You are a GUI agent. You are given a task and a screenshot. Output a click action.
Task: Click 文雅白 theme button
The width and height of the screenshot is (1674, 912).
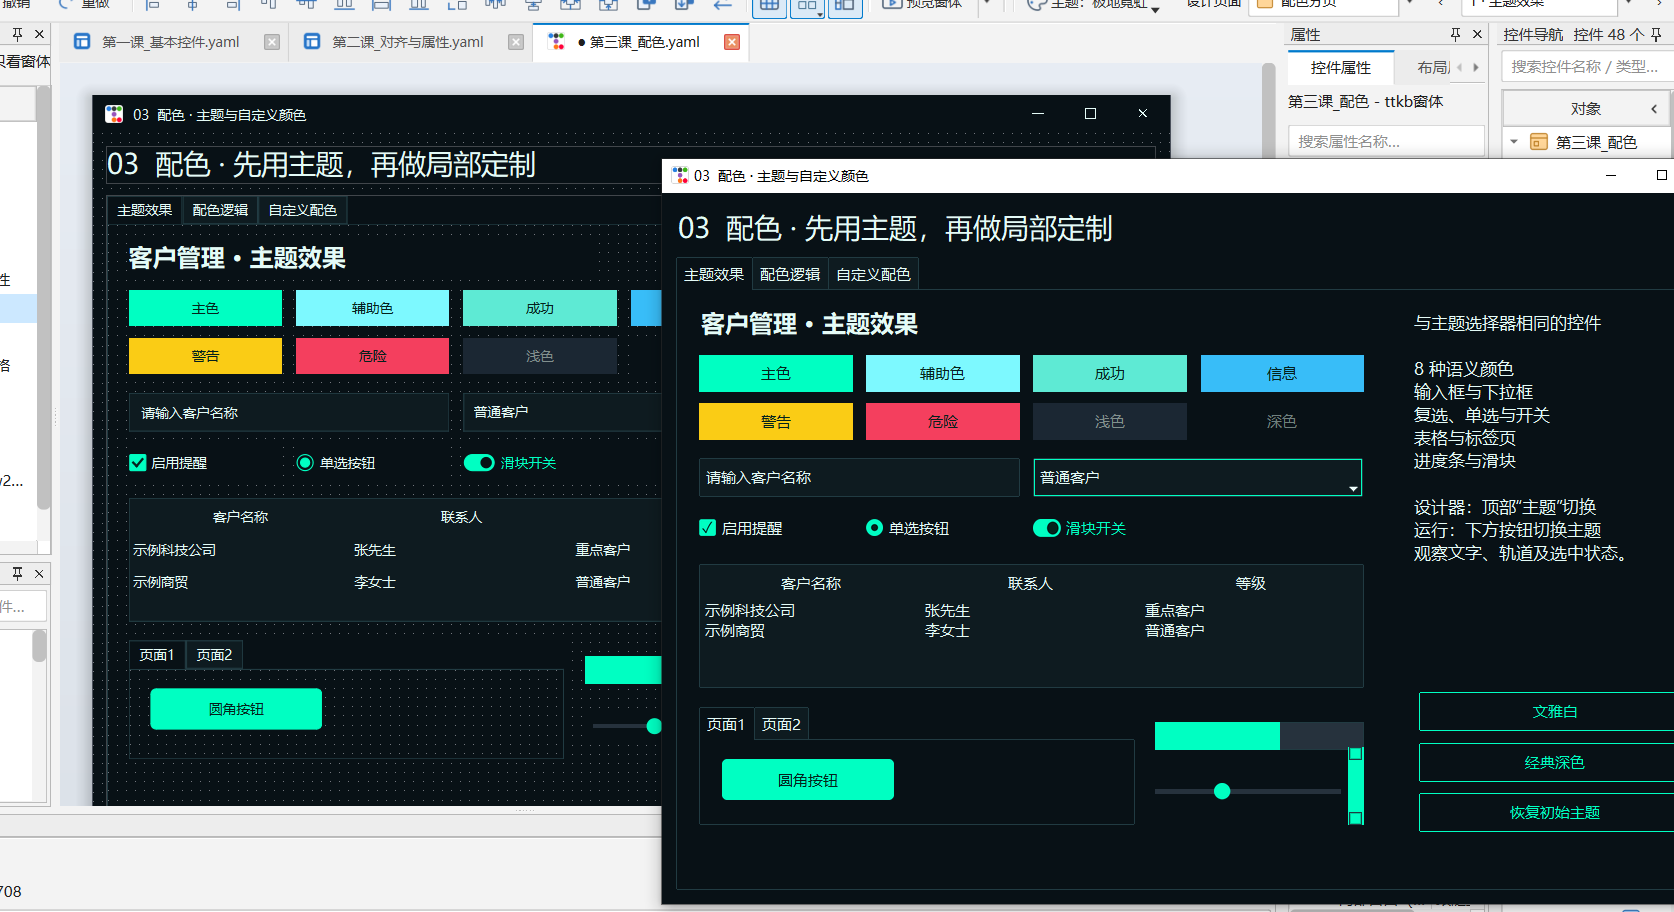pos(1546,711)
